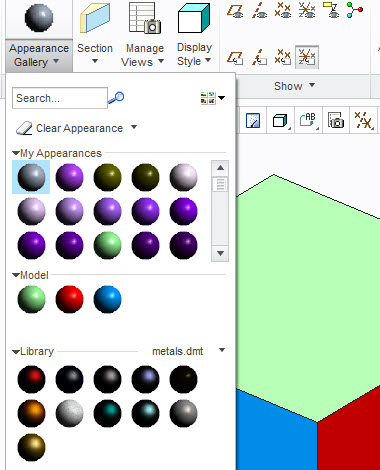The image size is (380, 470).
Task: Click the Section tool icon
Action: pyautogui.click(x=95, y=18)
